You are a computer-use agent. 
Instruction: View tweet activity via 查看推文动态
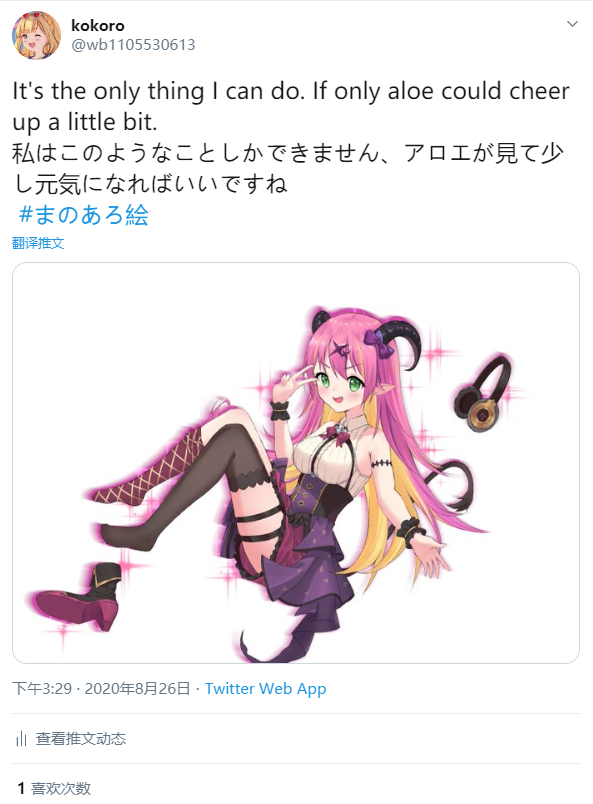(81, 739)
